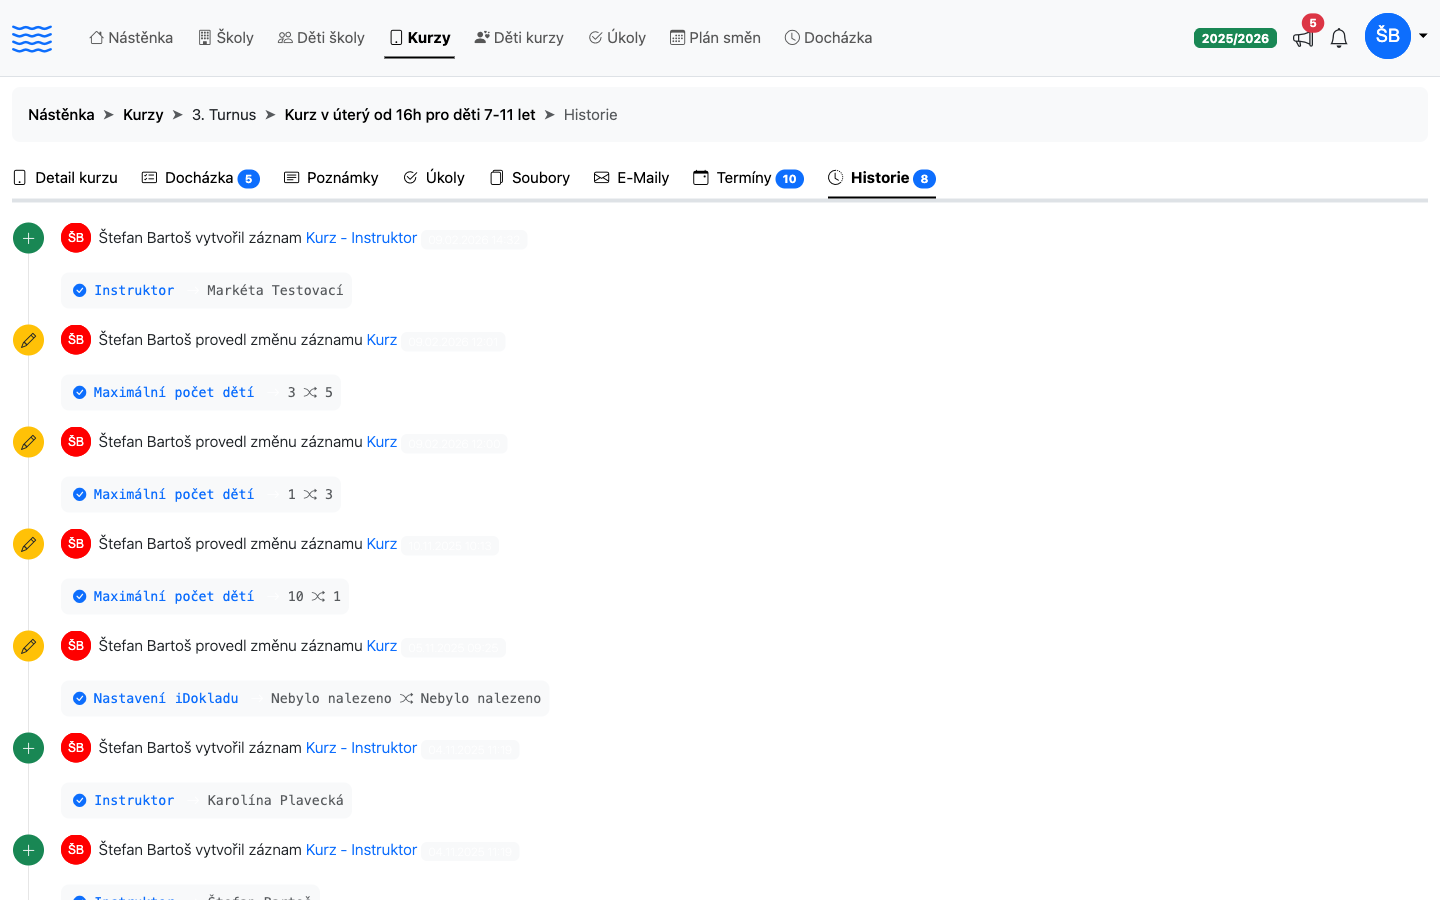Open the Termíny tab
Viewport: 1440px width, 900px height.
coord(748,178)
